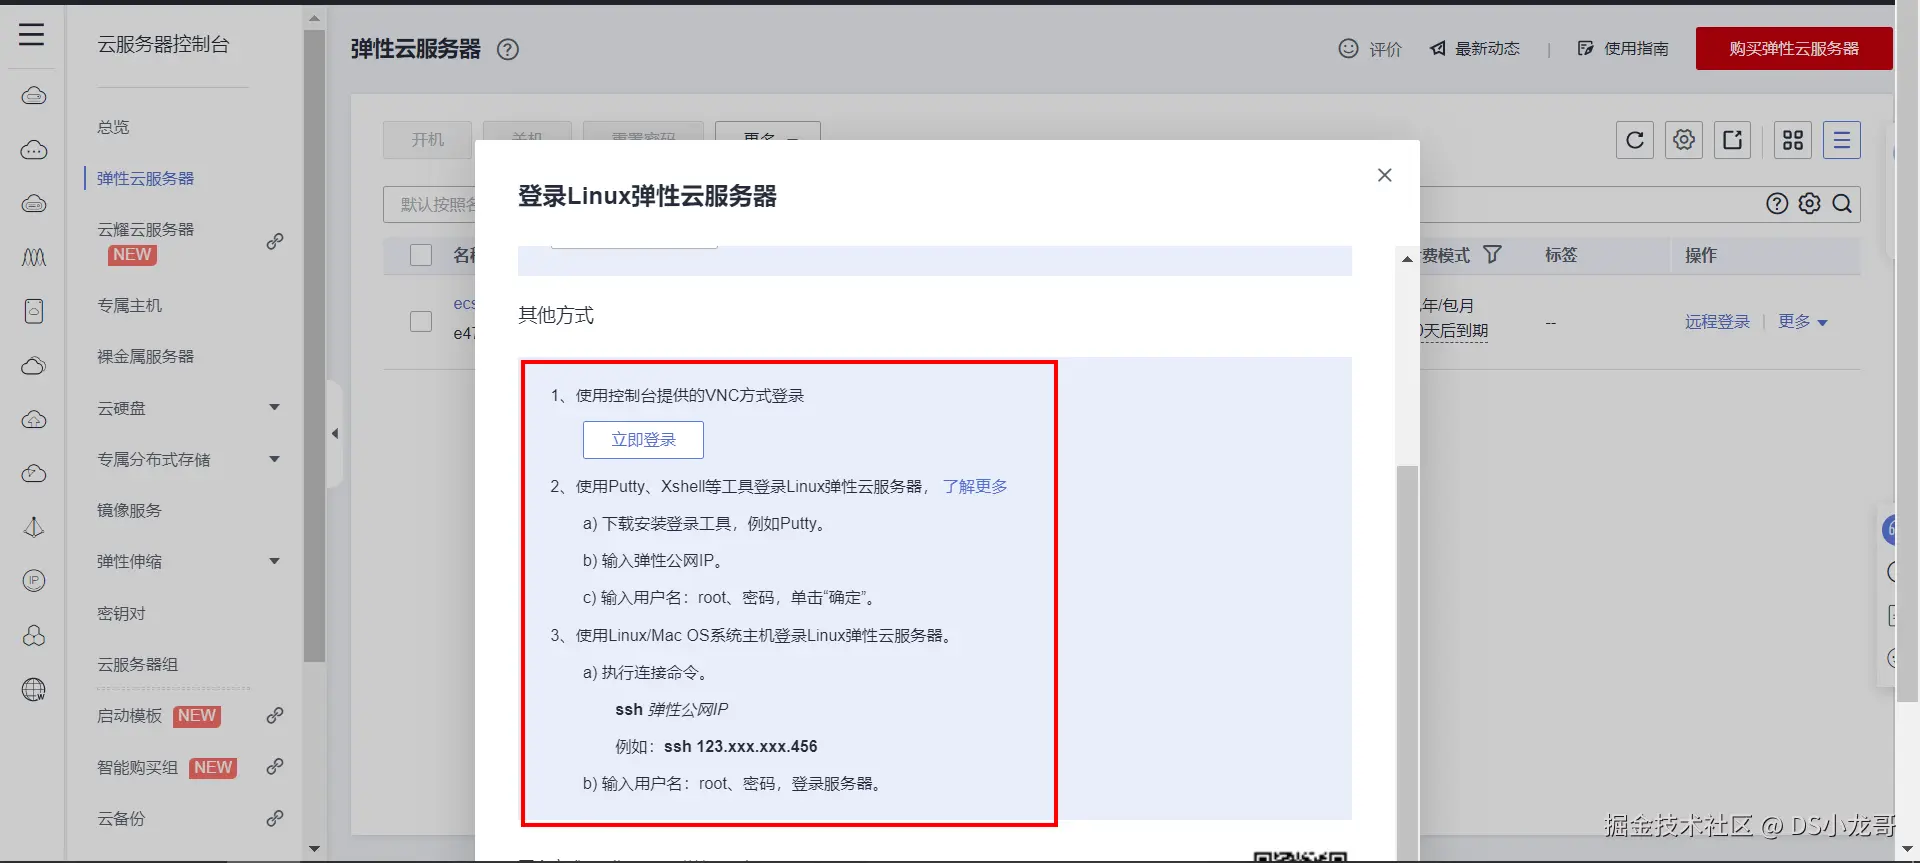Image resolution: width=1920 pixels, height=863 pixels.
Task: Click the export list icon
Action: [1733, 140]
